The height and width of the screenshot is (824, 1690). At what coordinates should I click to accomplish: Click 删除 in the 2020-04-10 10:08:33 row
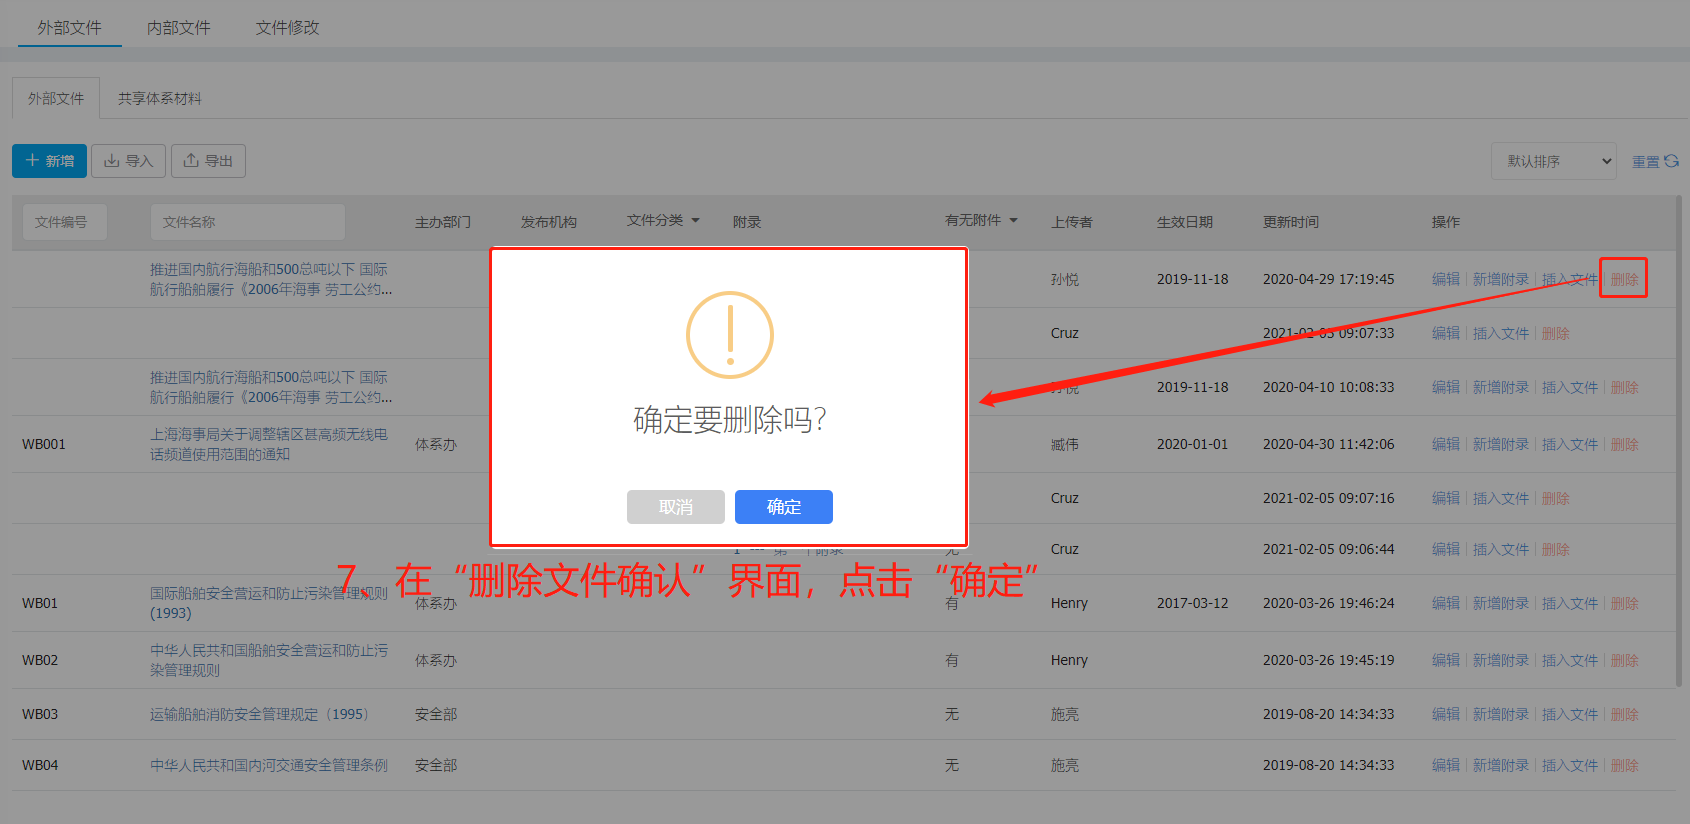pyautogui.click(x=1624, y=387)
